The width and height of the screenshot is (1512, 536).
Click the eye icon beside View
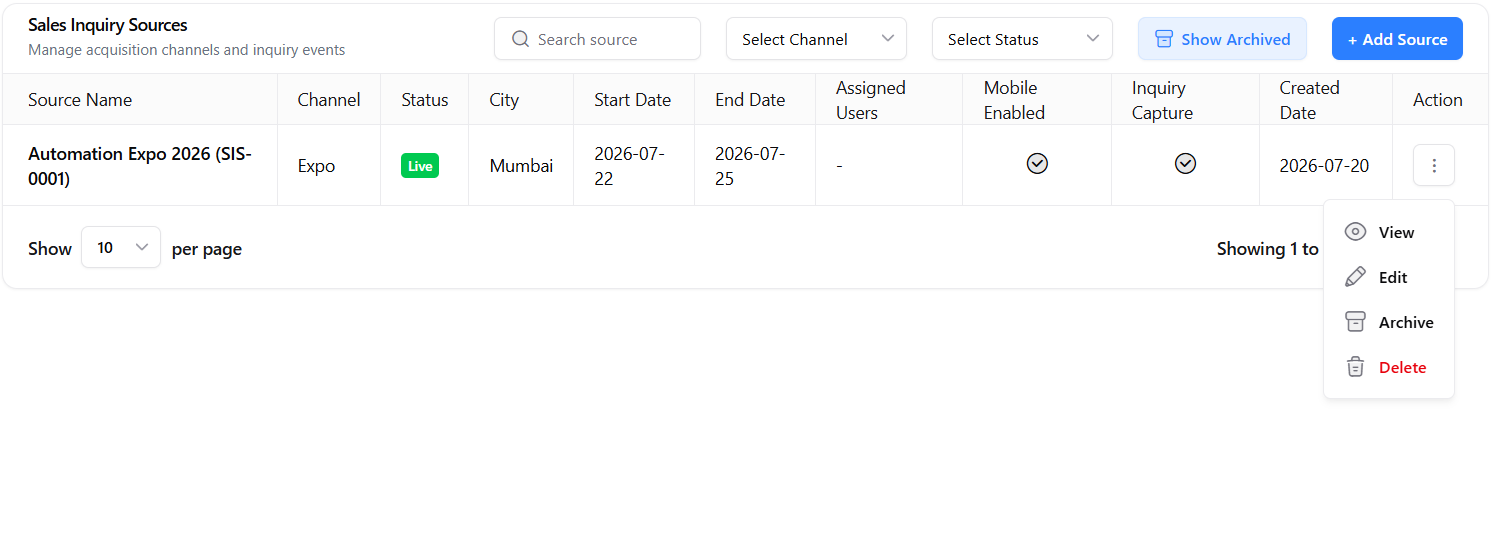click(x=1355, y=232)
